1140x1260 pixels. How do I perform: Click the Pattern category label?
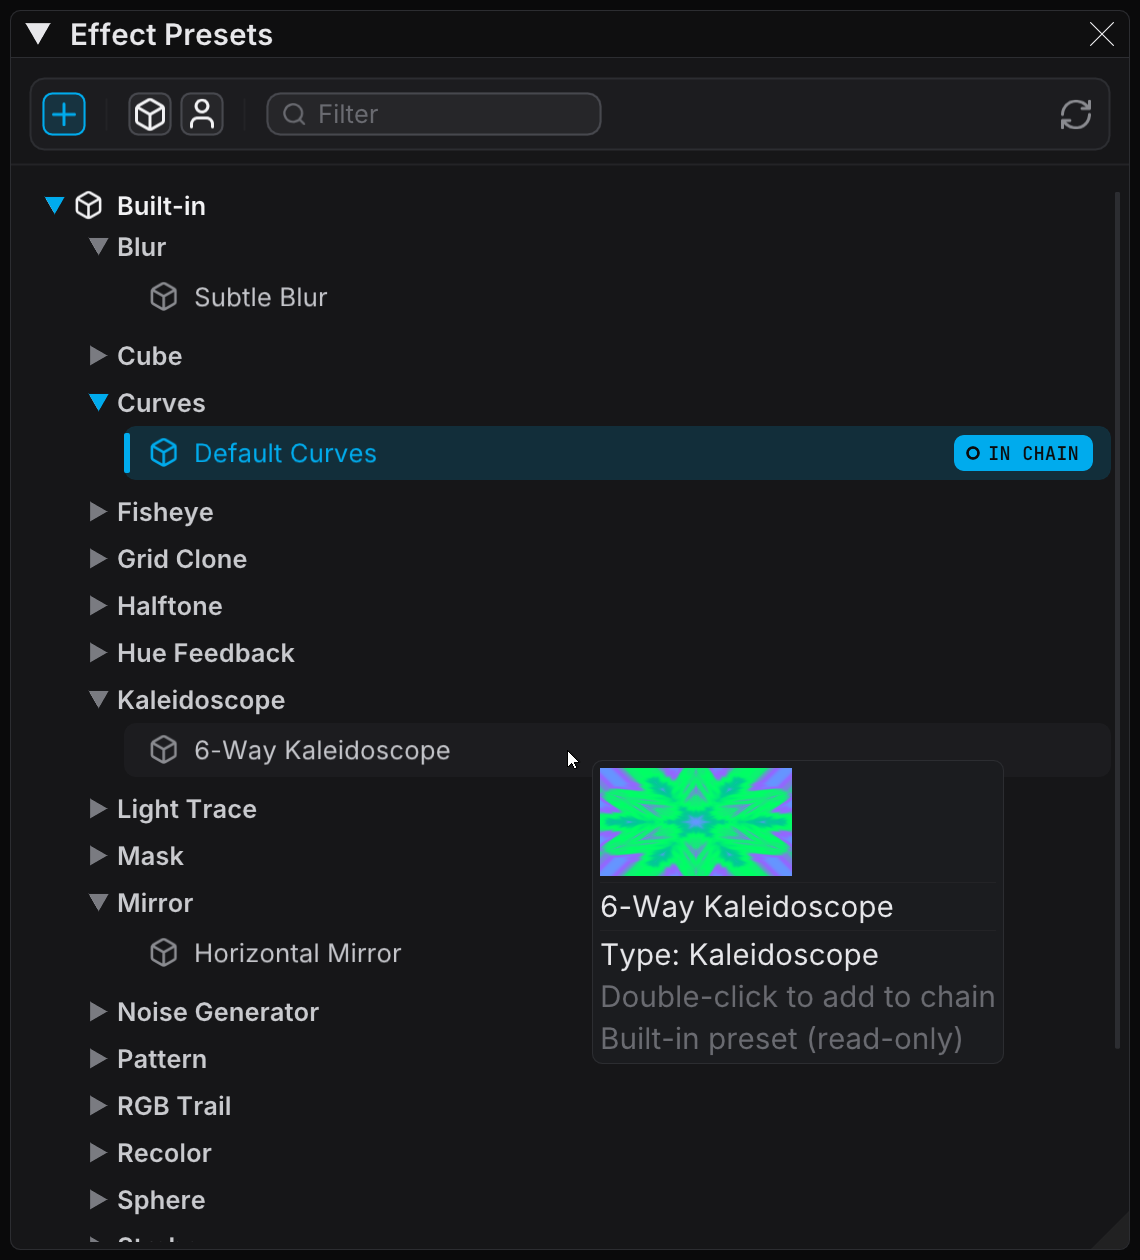click(162, 1059)
